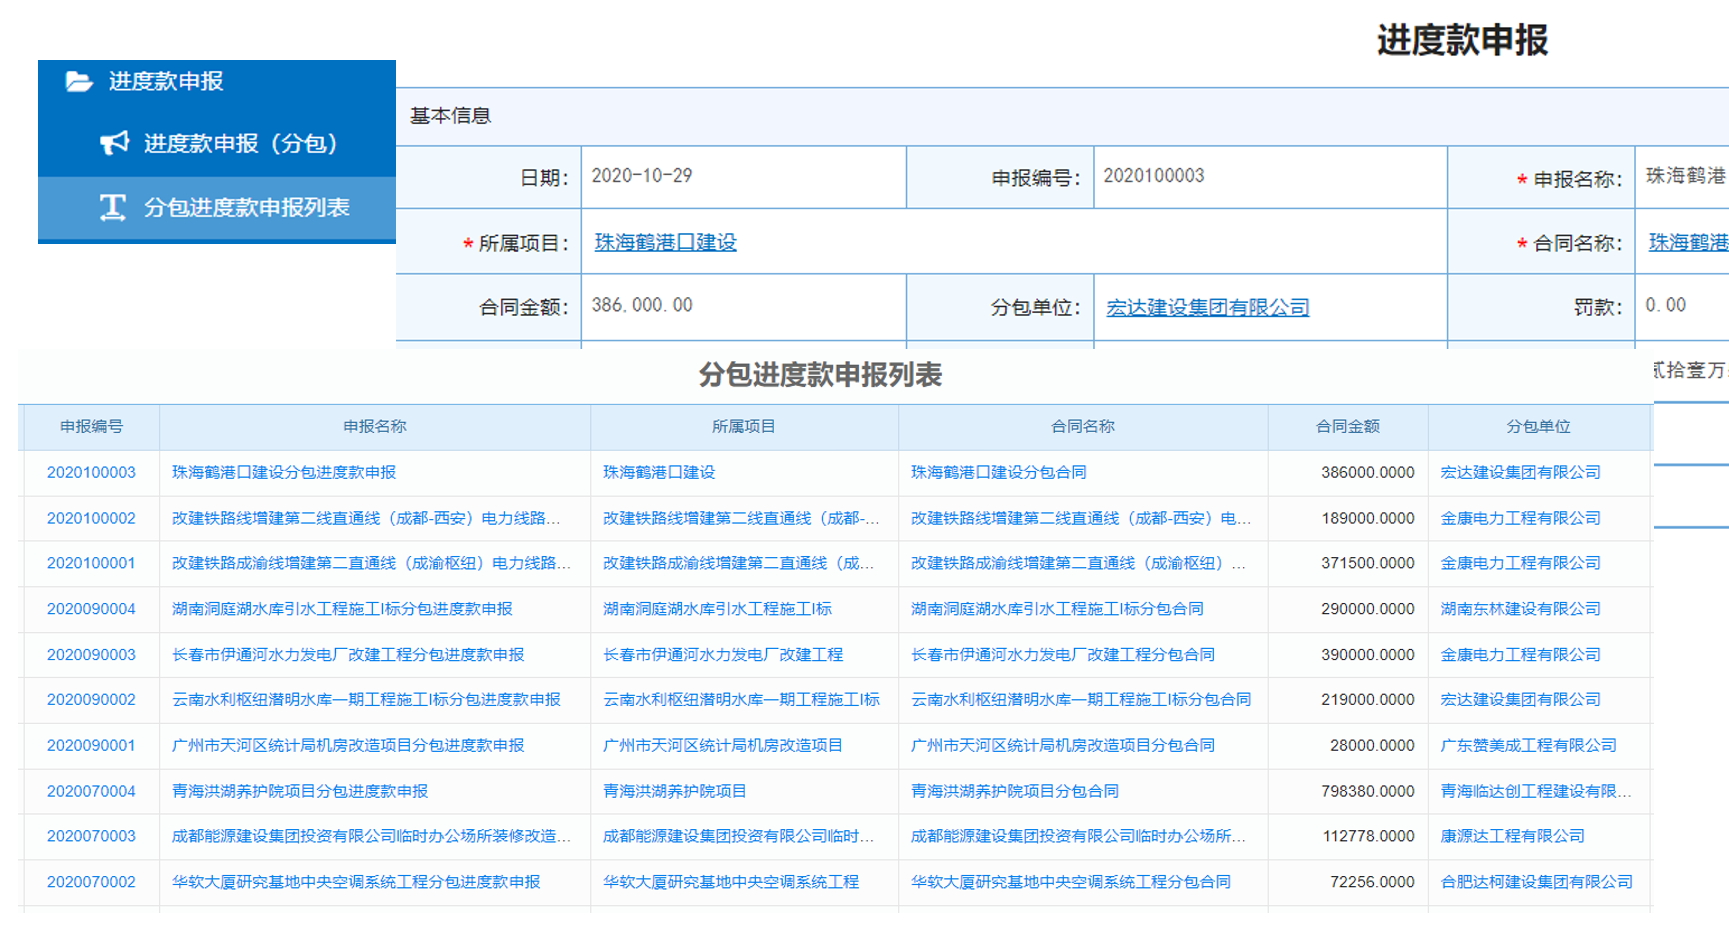1729x946 pixels.
Task: Open report number 2020090004
Action: point(91,610)
